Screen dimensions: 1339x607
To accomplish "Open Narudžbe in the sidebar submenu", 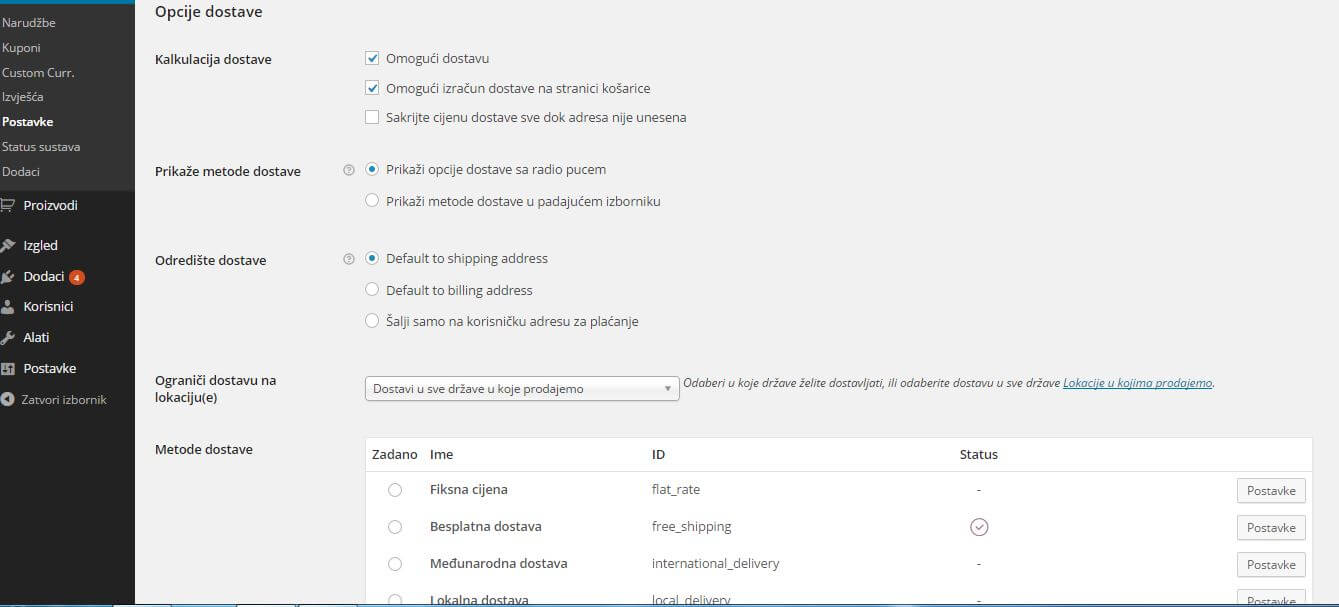I will pos(29,22).
